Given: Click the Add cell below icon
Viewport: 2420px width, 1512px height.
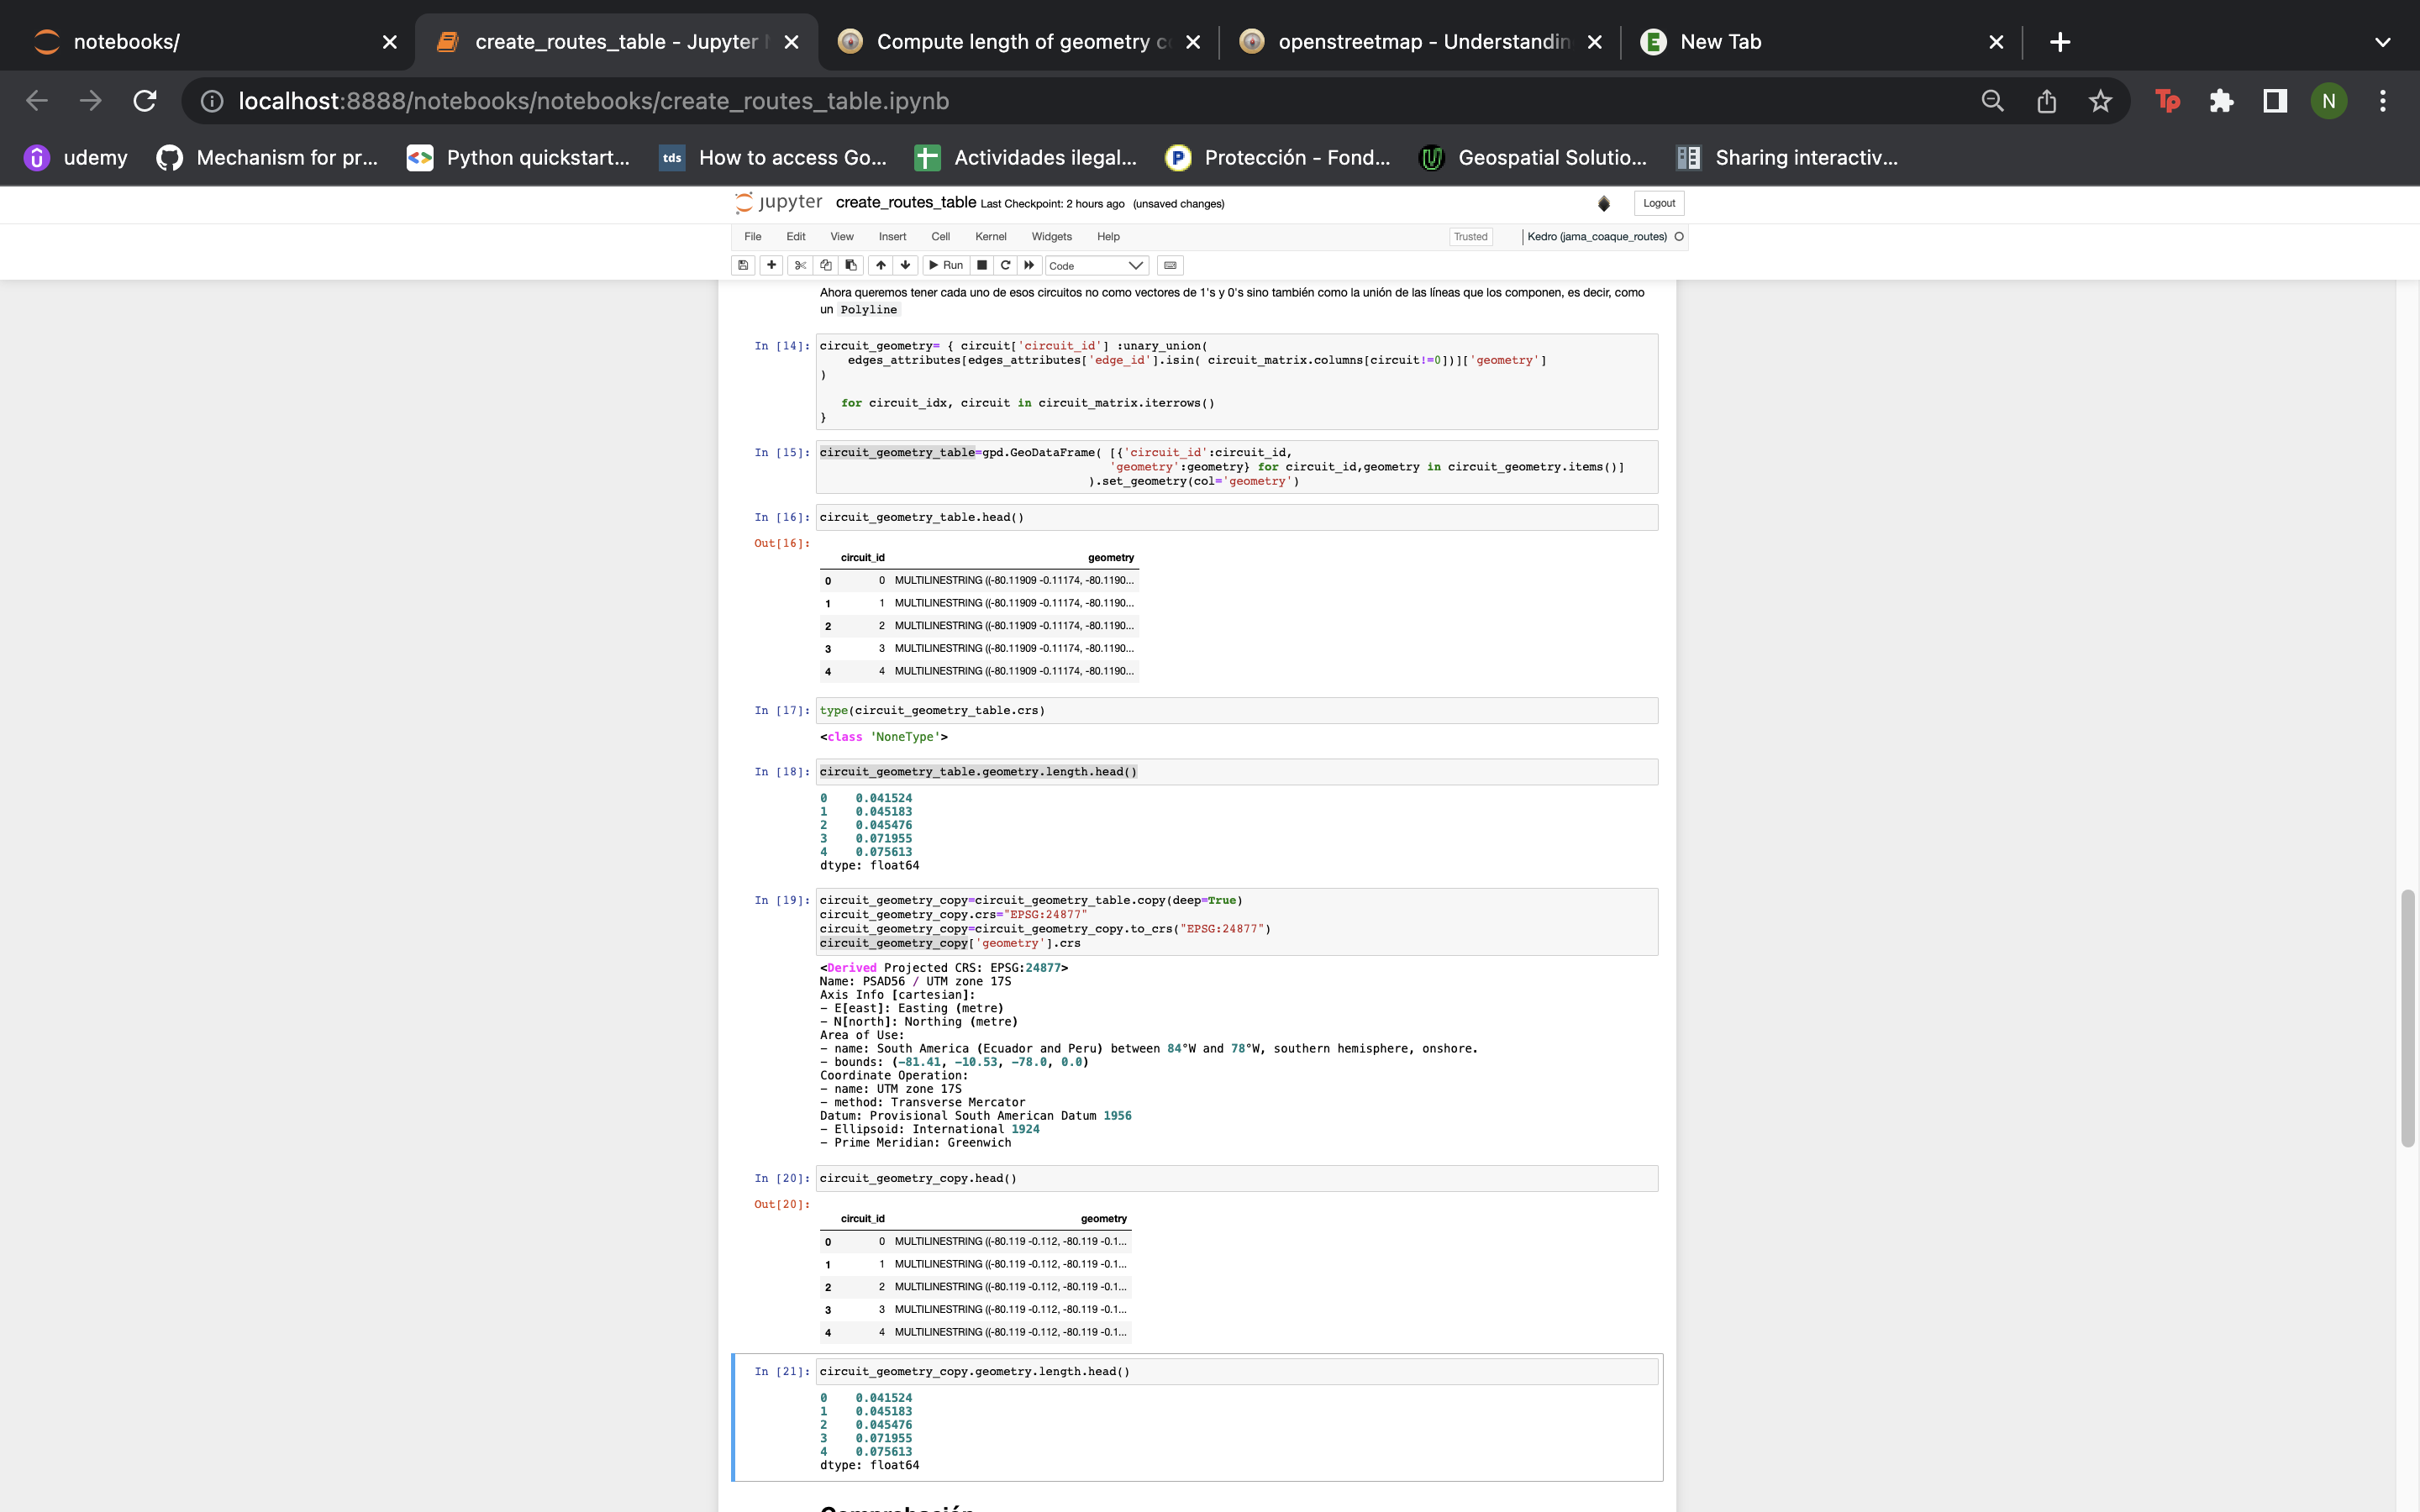Looking at the screenshot, I should 768,265.
